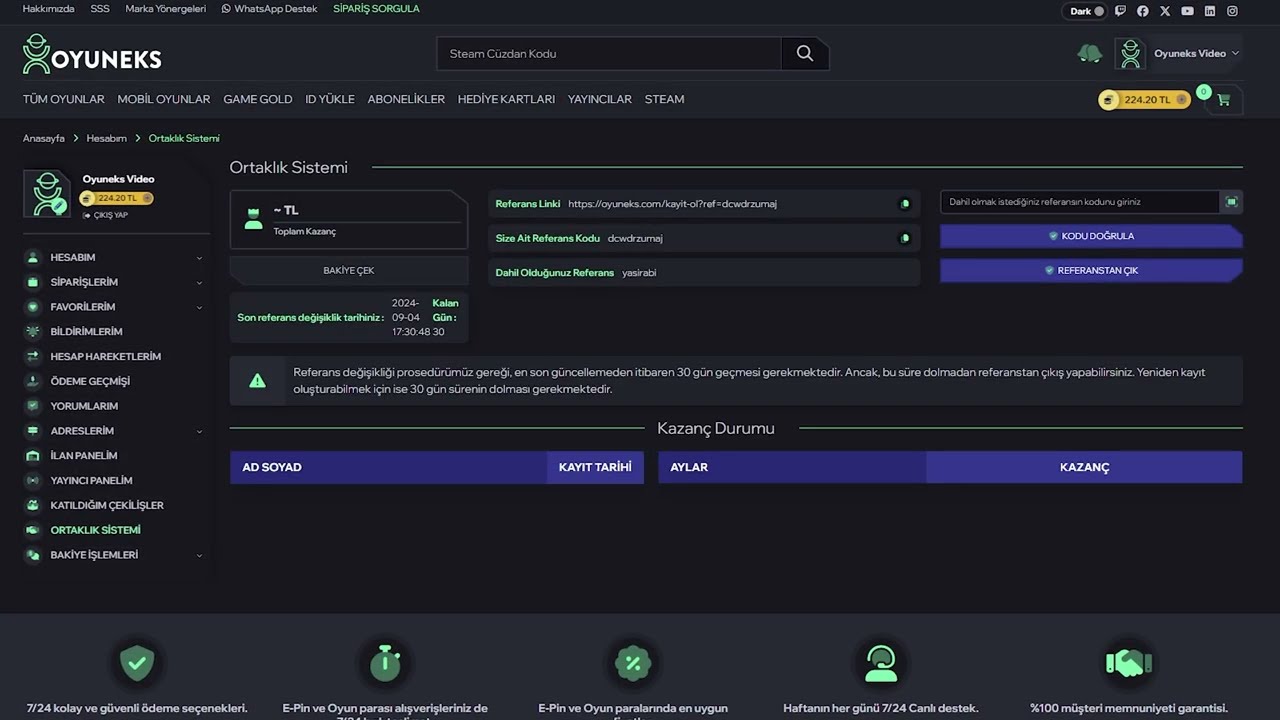The width and height of the screenshot is (1280, 720).
Task: Click the ÇIKIŞ YAP link
Action: (106, 215)
